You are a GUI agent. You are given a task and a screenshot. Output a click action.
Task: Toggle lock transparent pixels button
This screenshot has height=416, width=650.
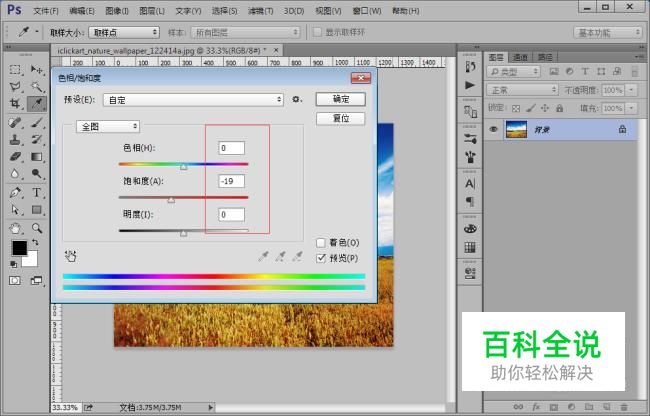click(516, 109)
